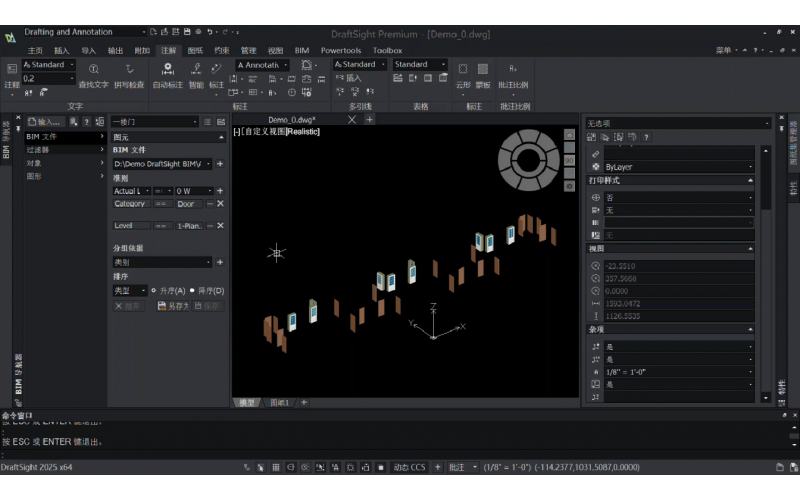Add a BIM file with the plus icon

tap(220, 164)
